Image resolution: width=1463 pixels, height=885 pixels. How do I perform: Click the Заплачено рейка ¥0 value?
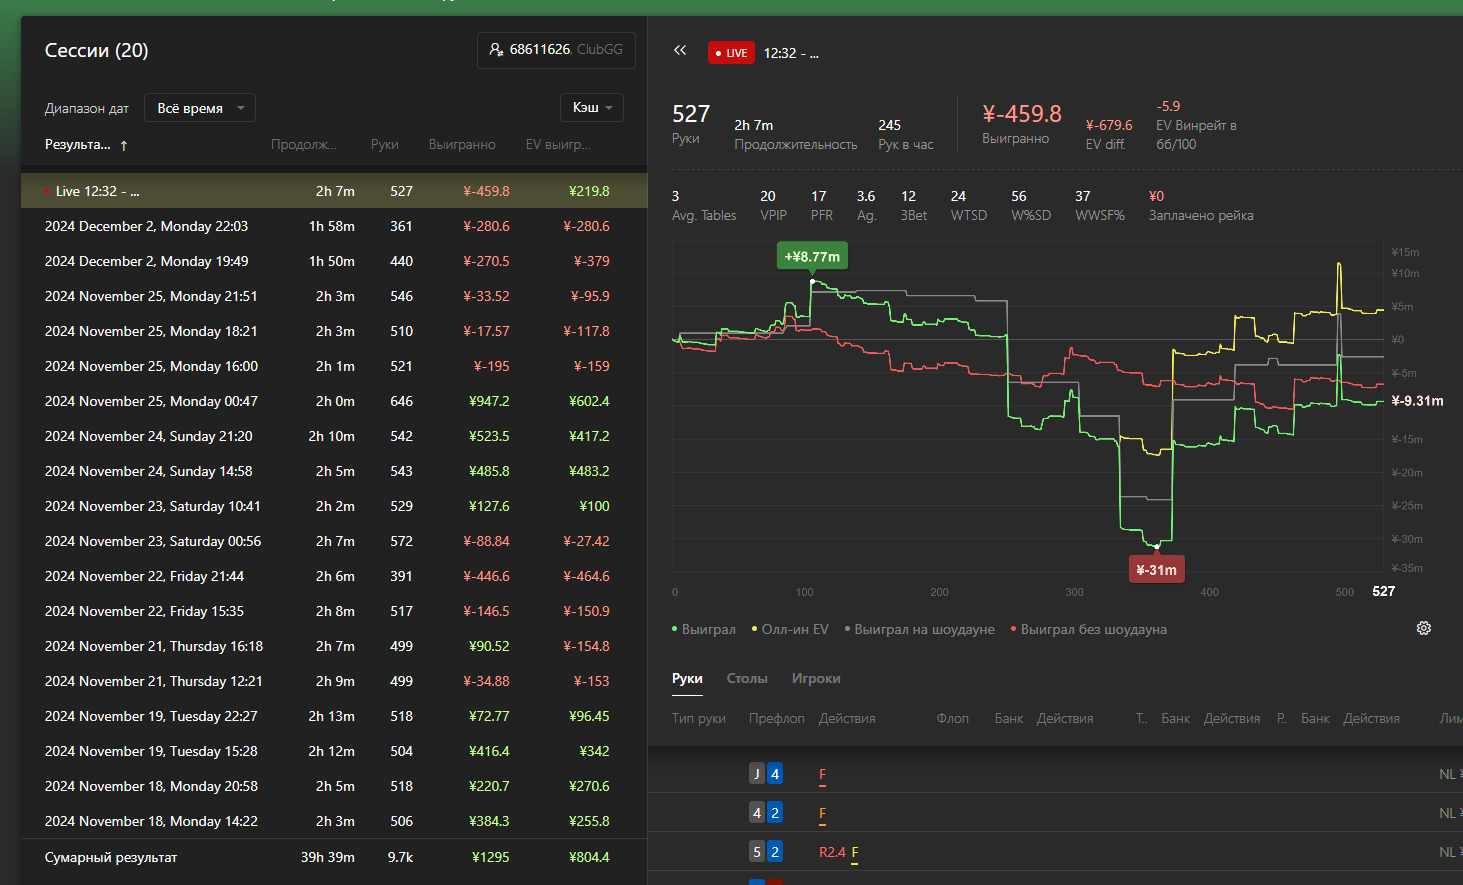point(1156,196)
